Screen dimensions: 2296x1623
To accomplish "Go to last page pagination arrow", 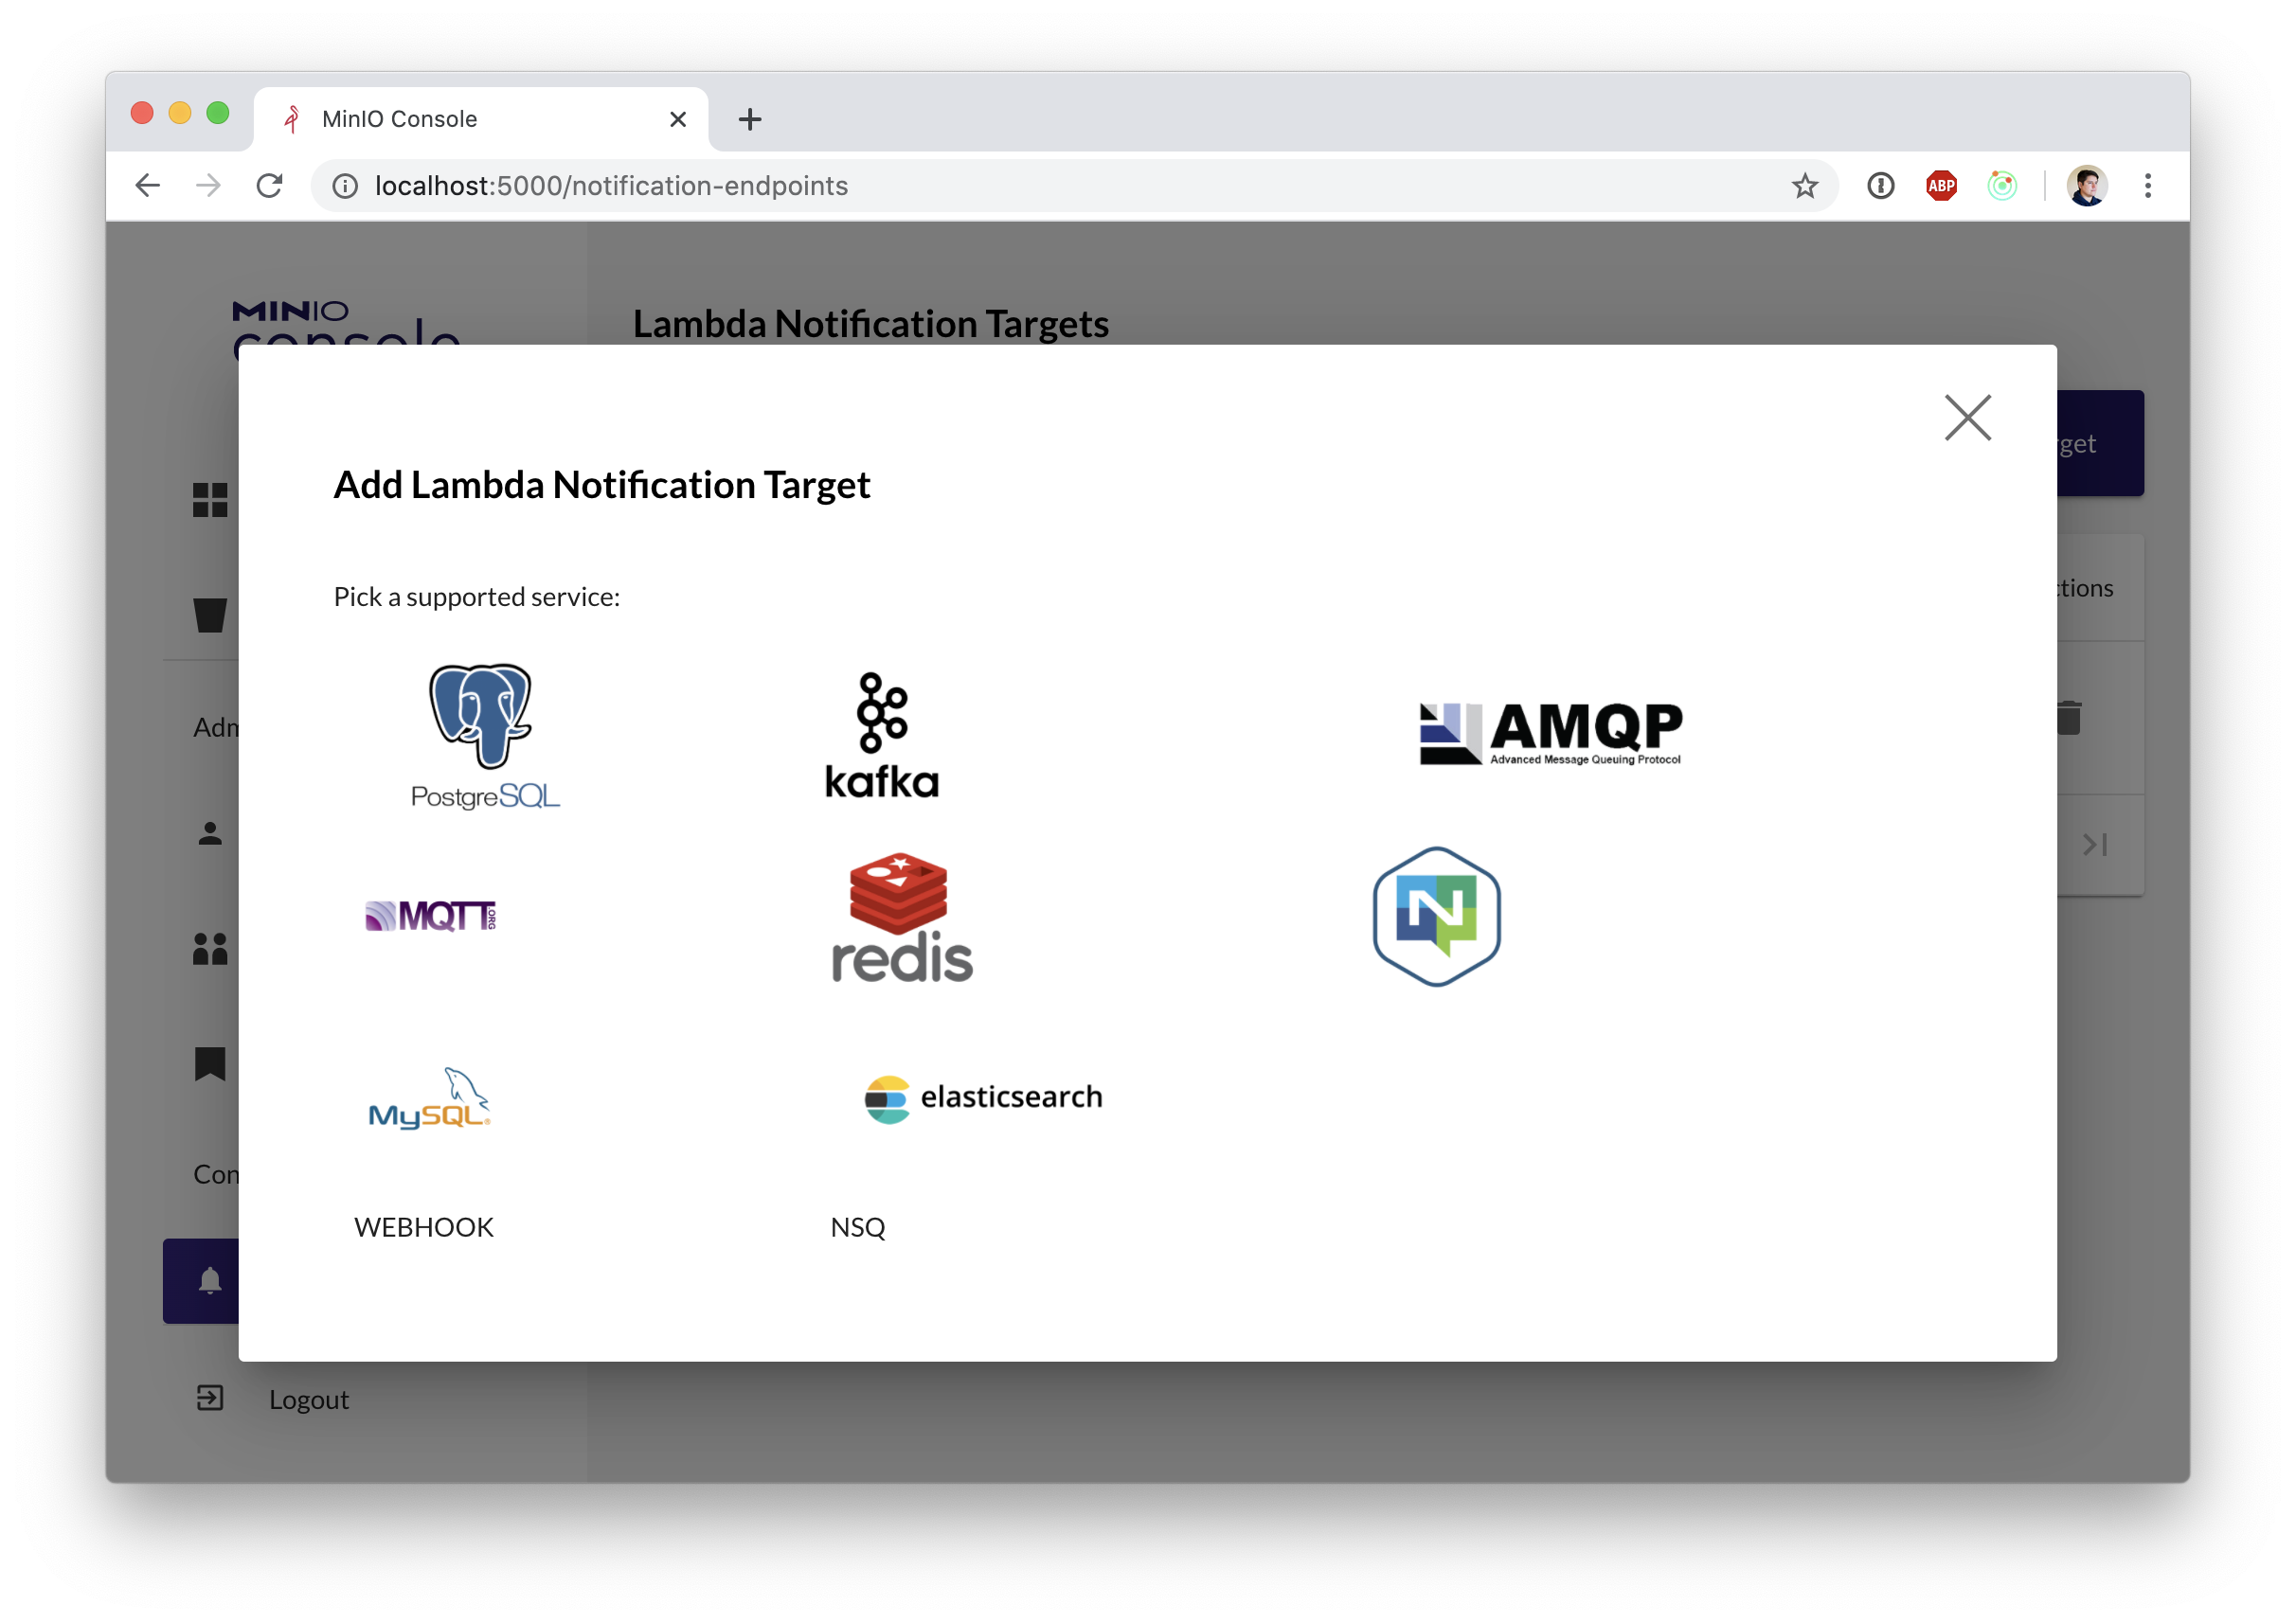I will 2095,845.
